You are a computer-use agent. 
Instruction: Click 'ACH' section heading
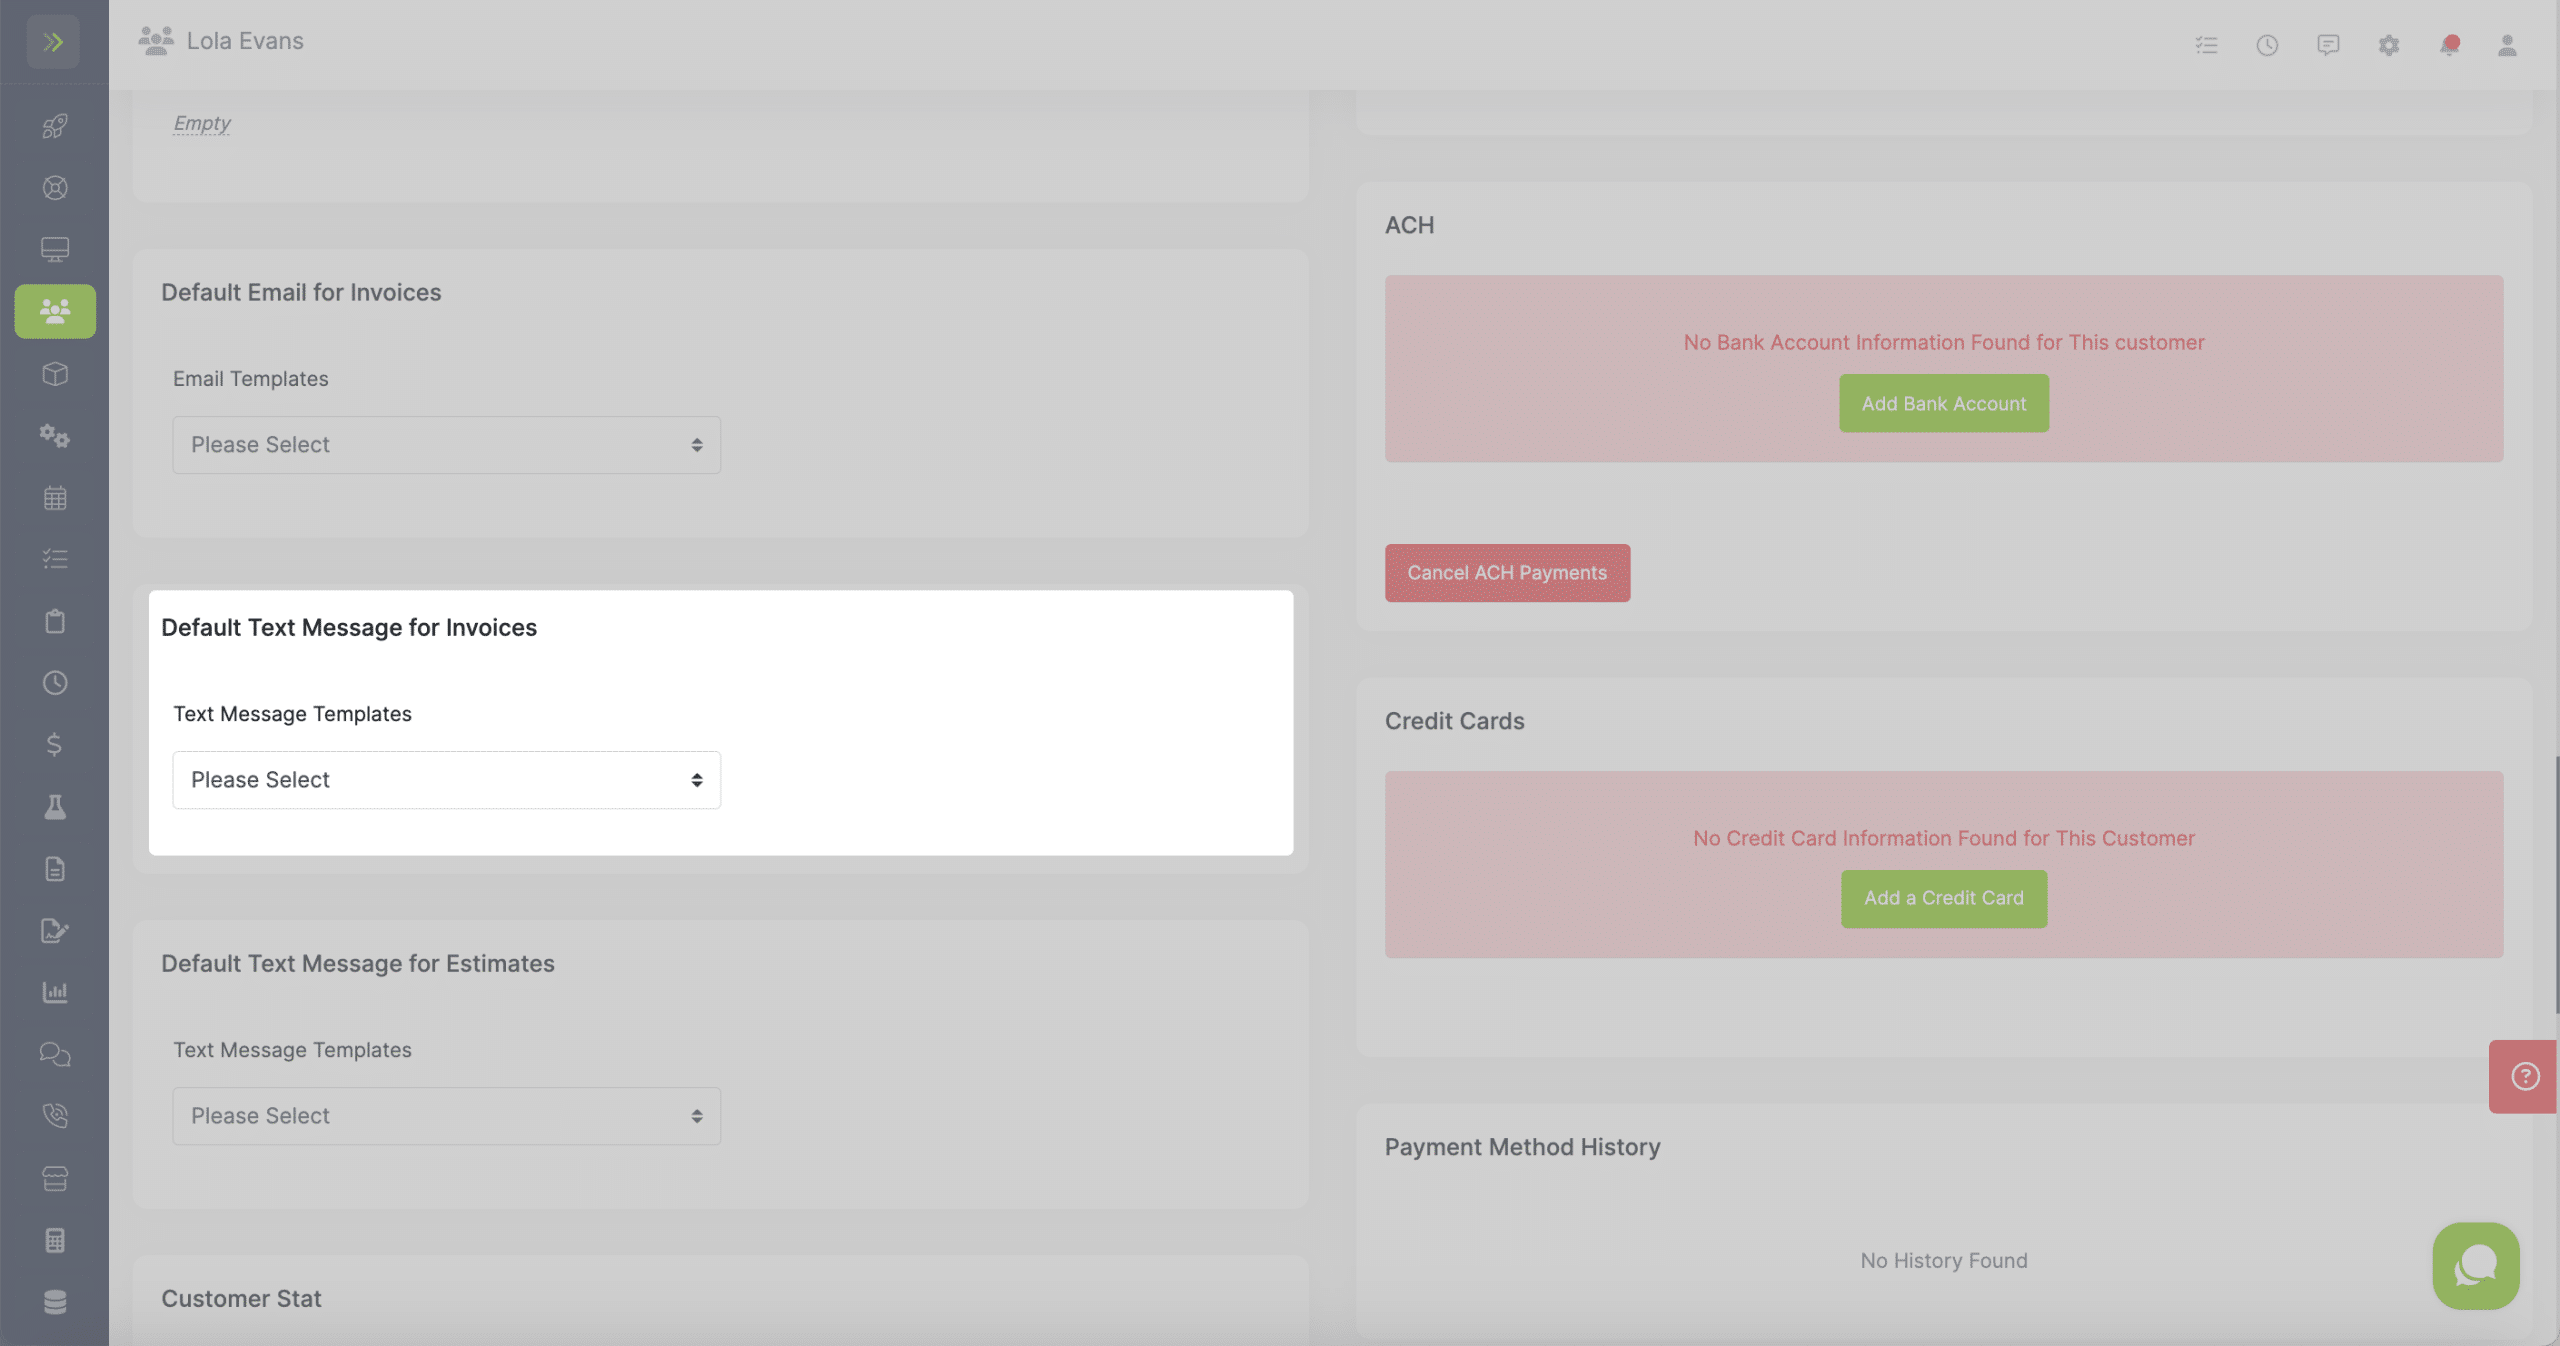point(1409,225)
